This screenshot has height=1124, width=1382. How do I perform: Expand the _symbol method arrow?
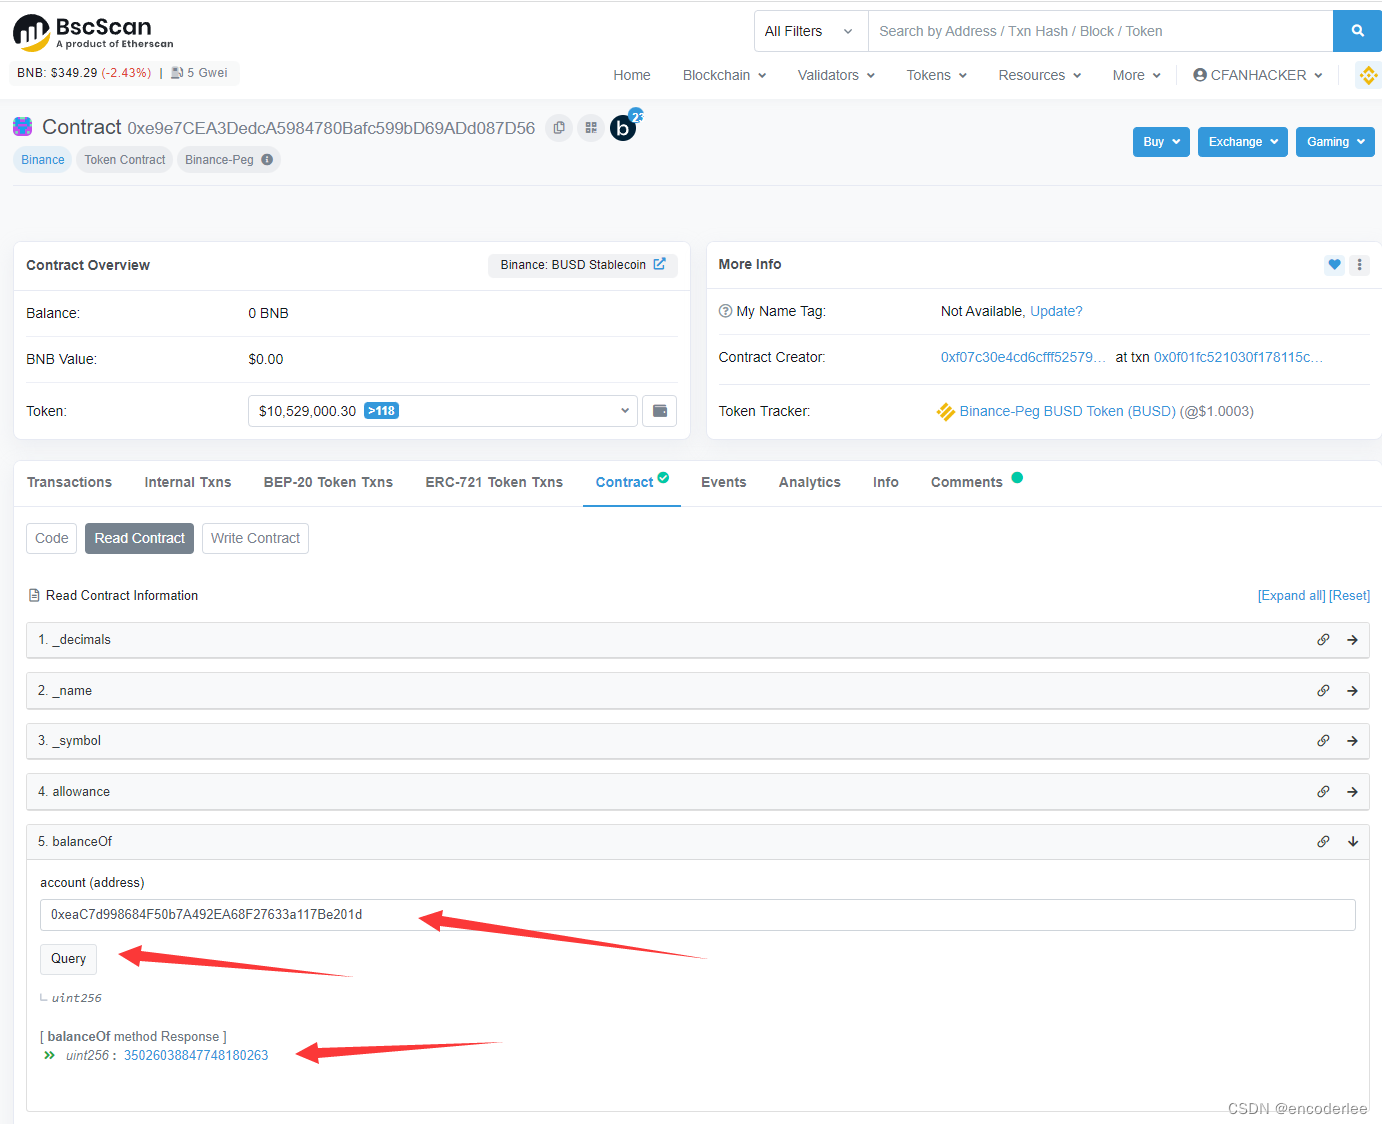pos(1352,741)
